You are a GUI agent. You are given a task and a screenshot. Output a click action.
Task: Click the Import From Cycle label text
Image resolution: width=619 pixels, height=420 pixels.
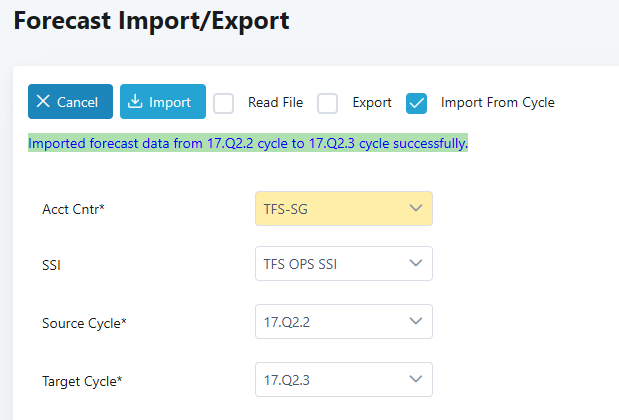tap(497, 102)
